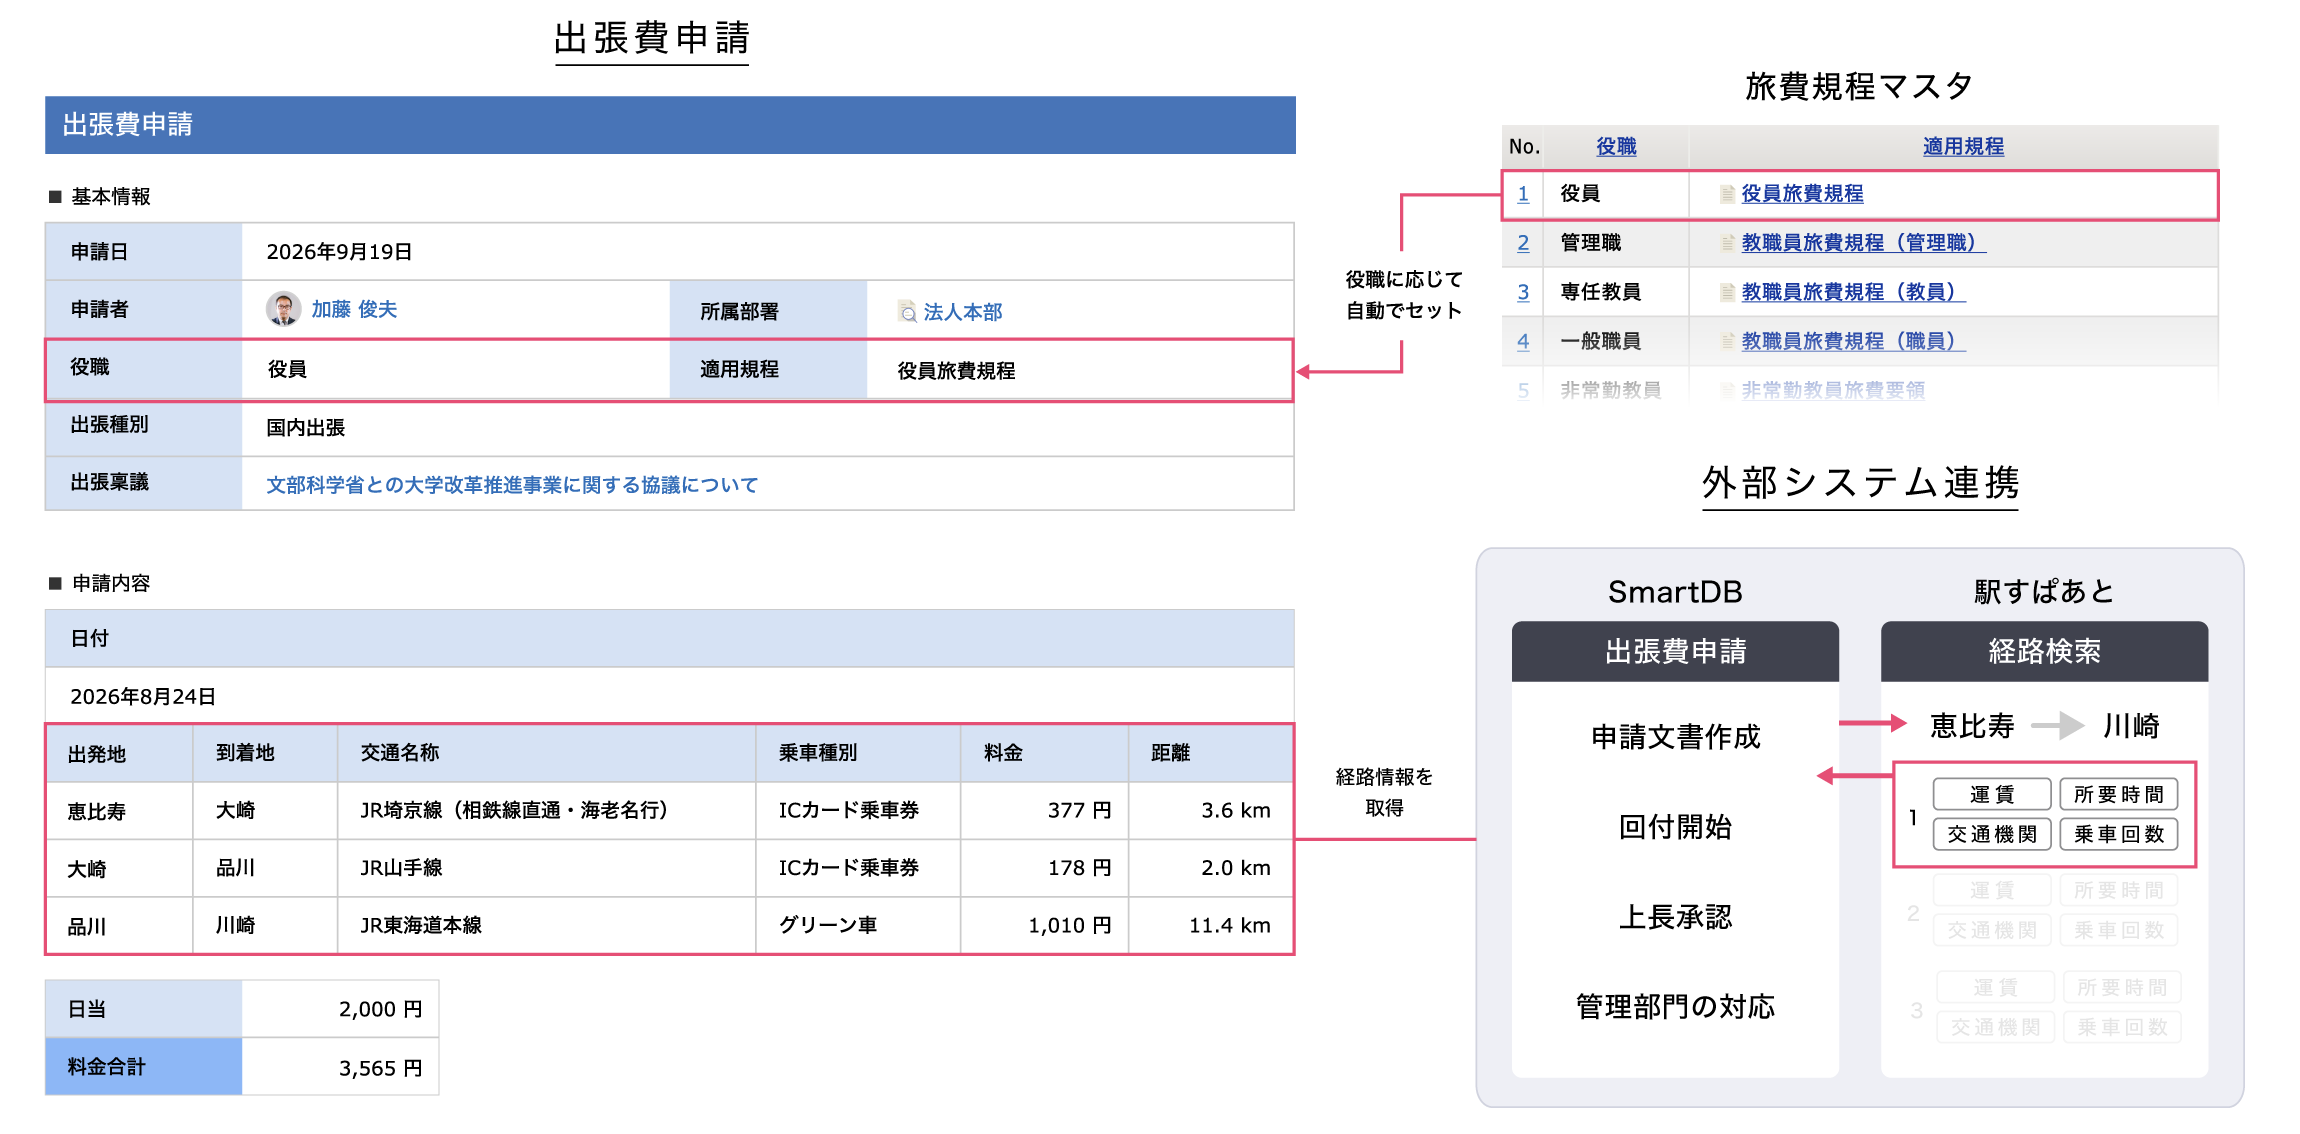
Task: Click the 交通機関 button in route result 1
Action: tap(1992, 834)
